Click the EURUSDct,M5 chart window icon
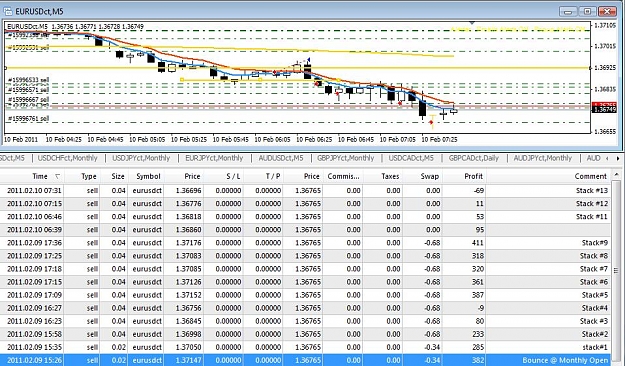625x366 pixels. point(8,11)
